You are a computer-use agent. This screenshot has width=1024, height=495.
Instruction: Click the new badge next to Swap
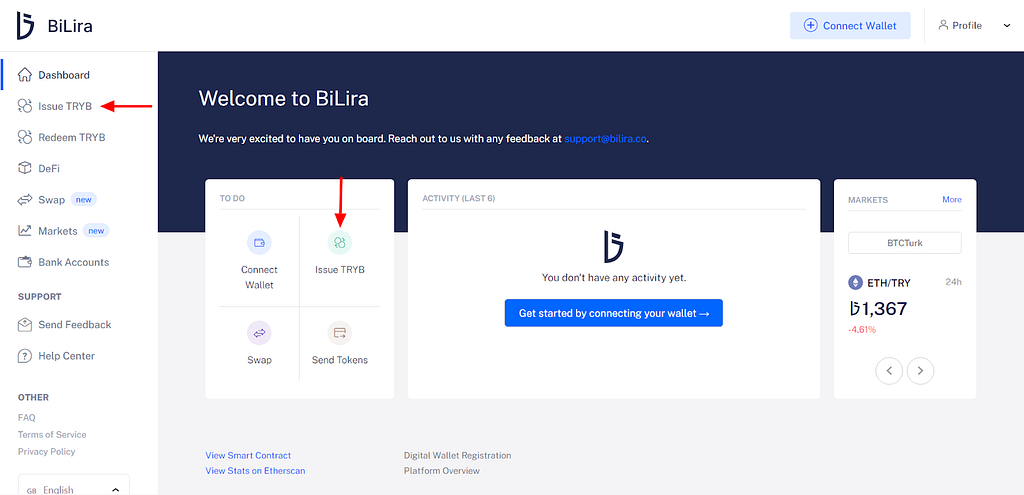(84, 199)
